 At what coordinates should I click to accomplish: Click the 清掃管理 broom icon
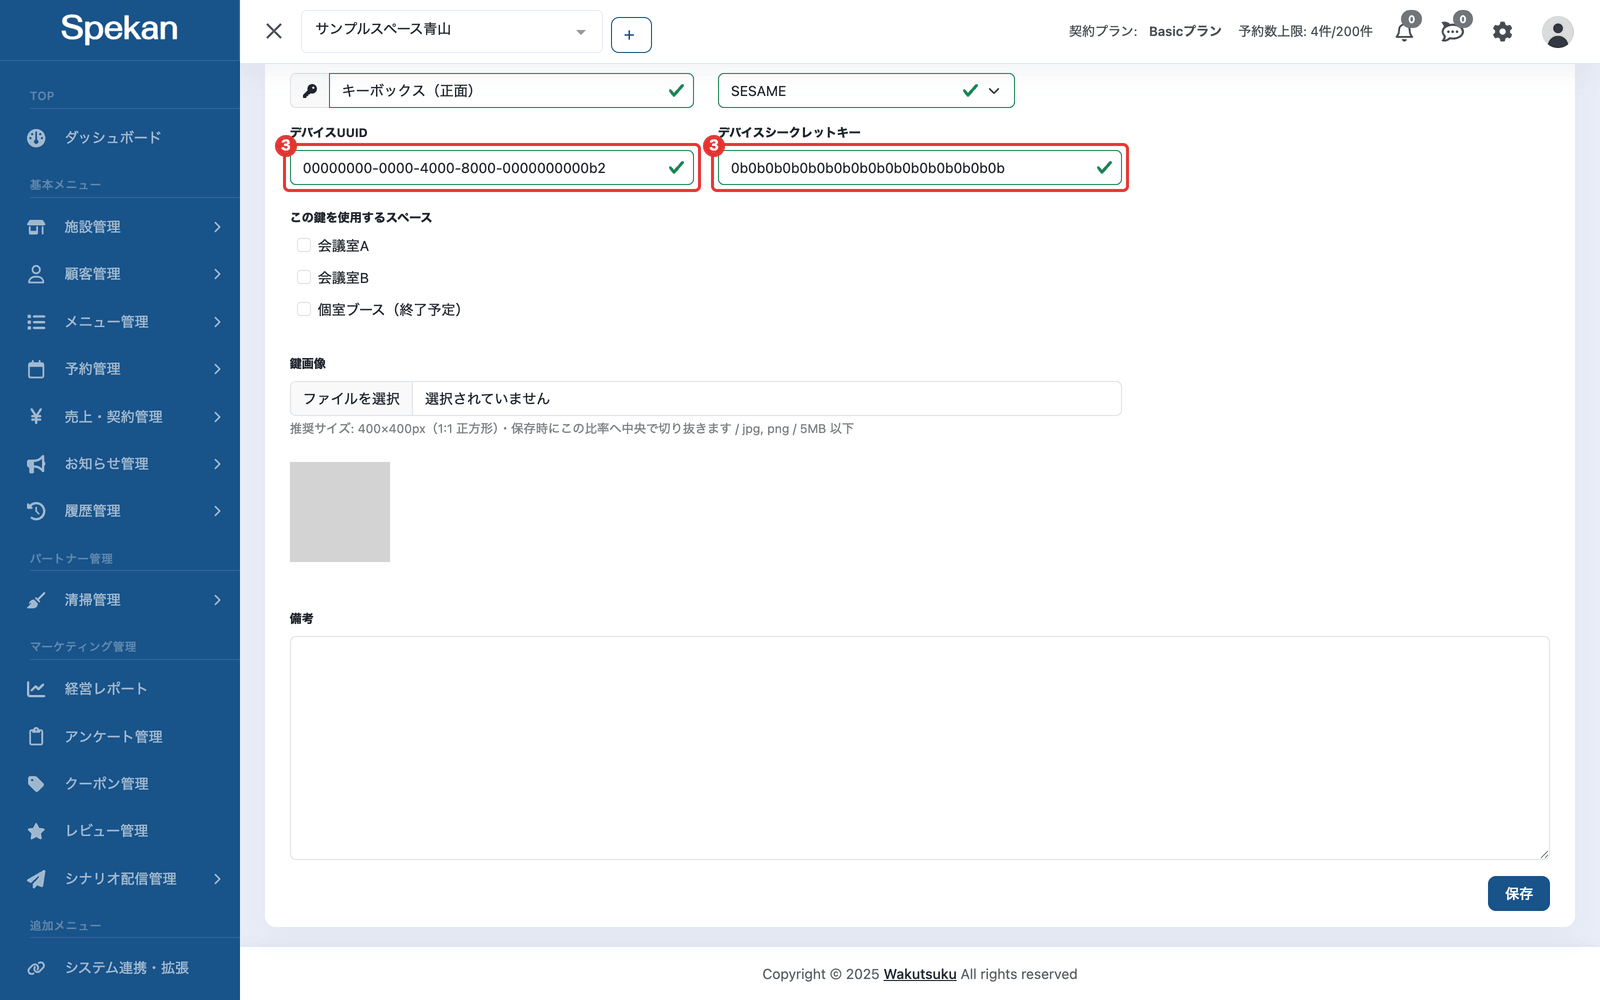click(36, 600)
